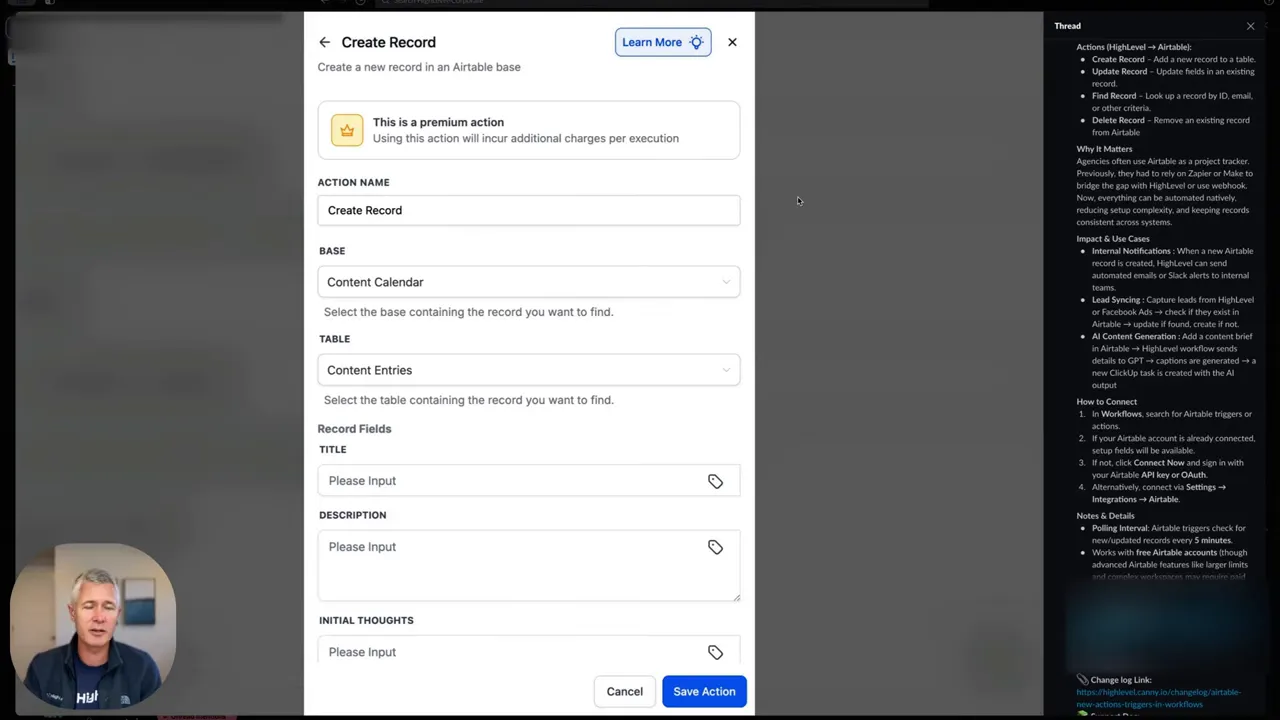This screenshot has width=1280, height=720.
Task: Click the "Why It Matters" heading in Thread
Action: point(1104,149)
